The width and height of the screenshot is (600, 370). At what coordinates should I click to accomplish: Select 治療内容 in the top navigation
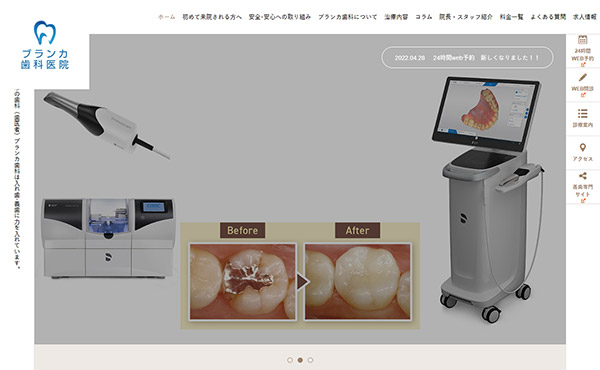tap(396, 17)
